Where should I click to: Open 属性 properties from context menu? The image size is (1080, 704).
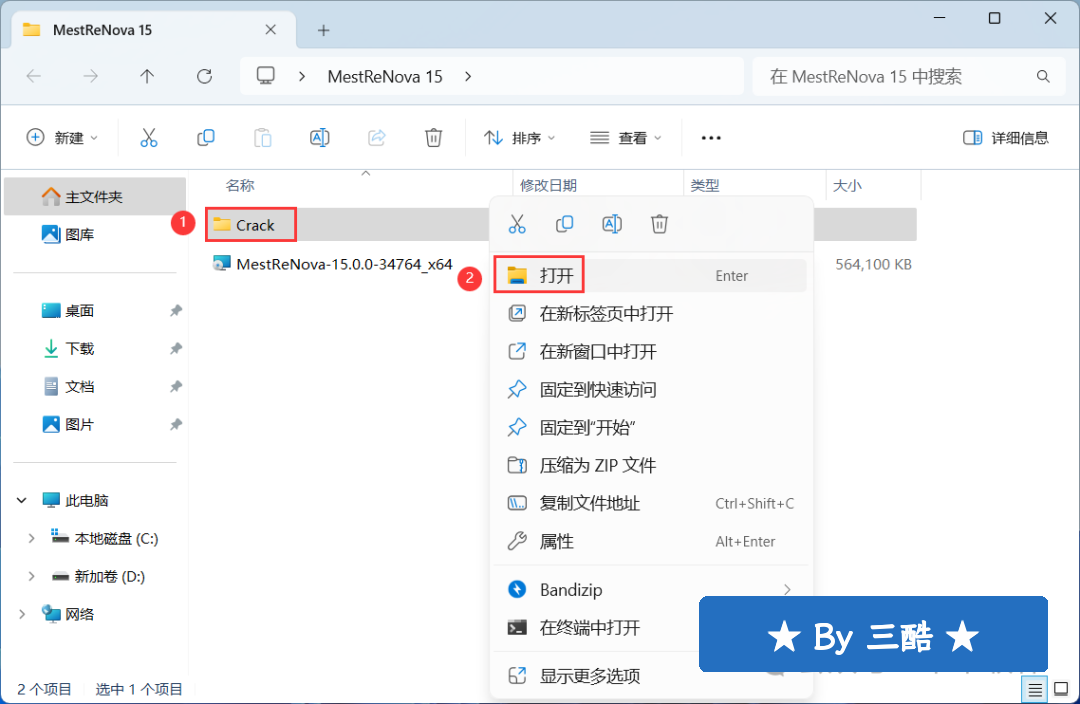click(650, 541)
